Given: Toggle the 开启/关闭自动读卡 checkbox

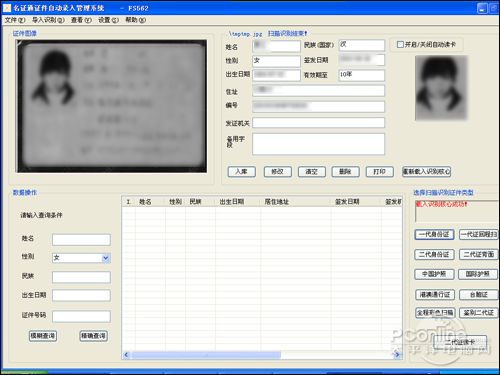Looking at the screenshot, I should (x=400, y=44).
